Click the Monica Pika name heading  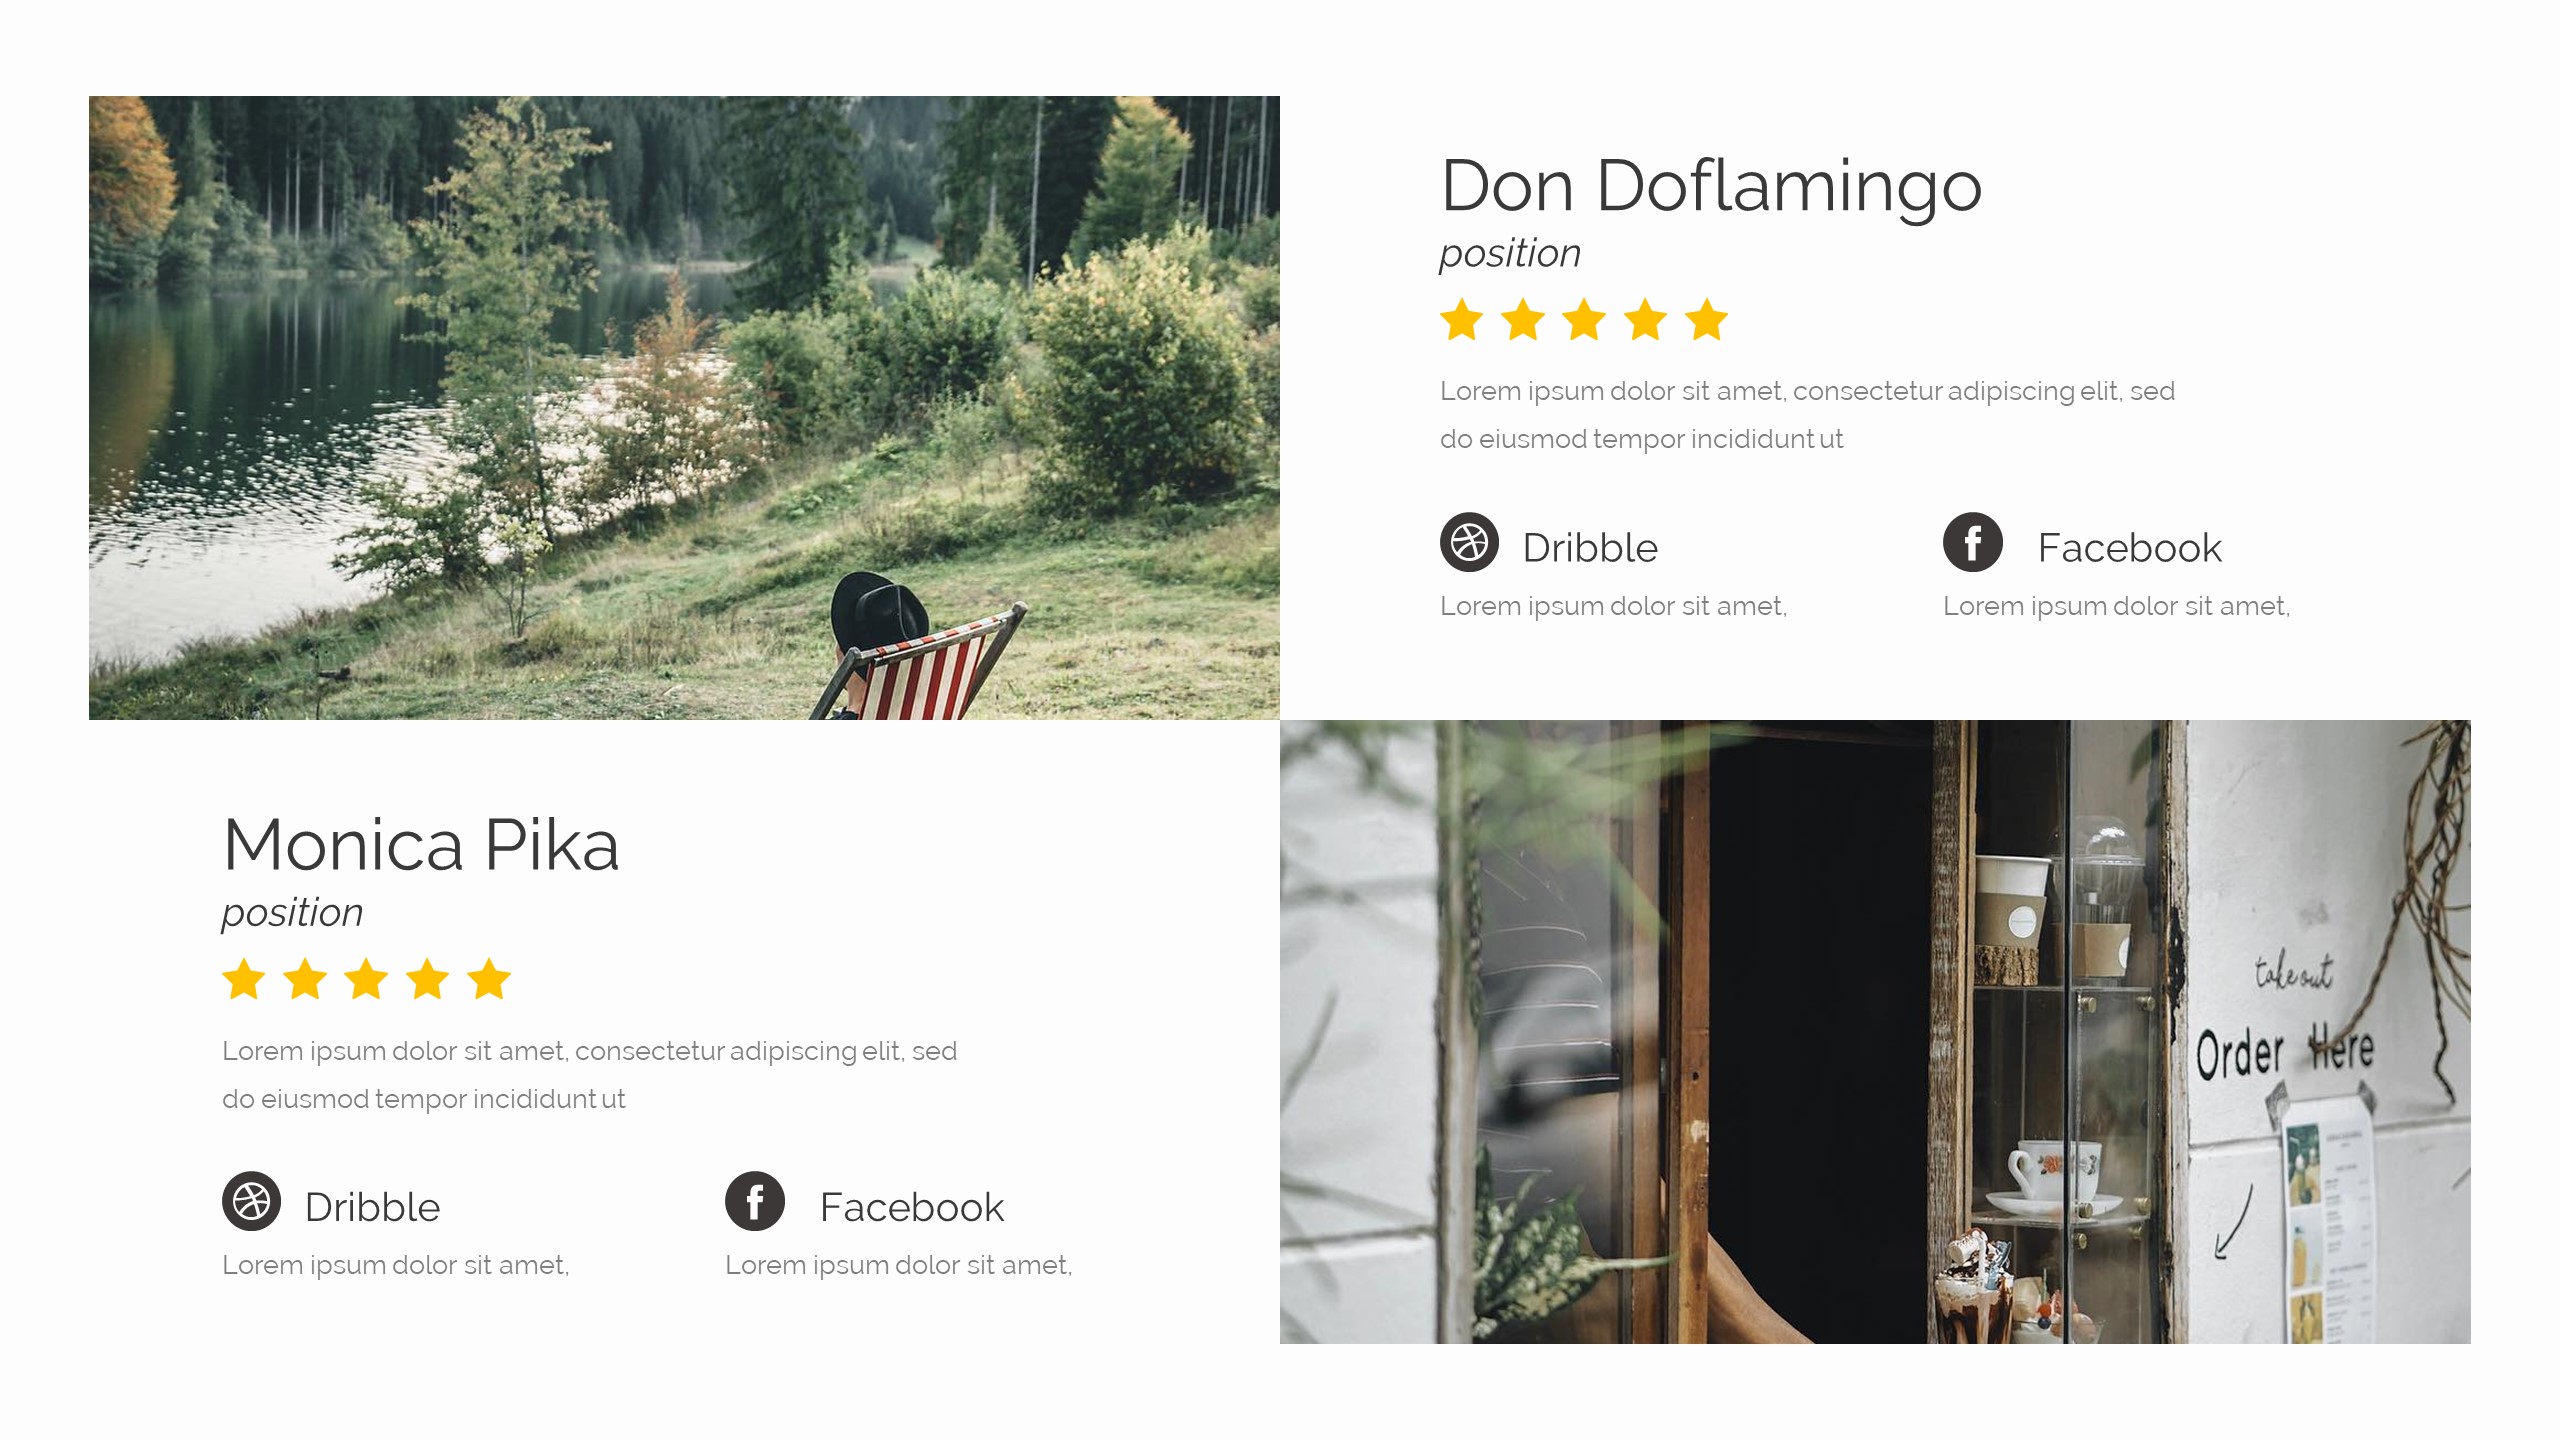(421, 845)
